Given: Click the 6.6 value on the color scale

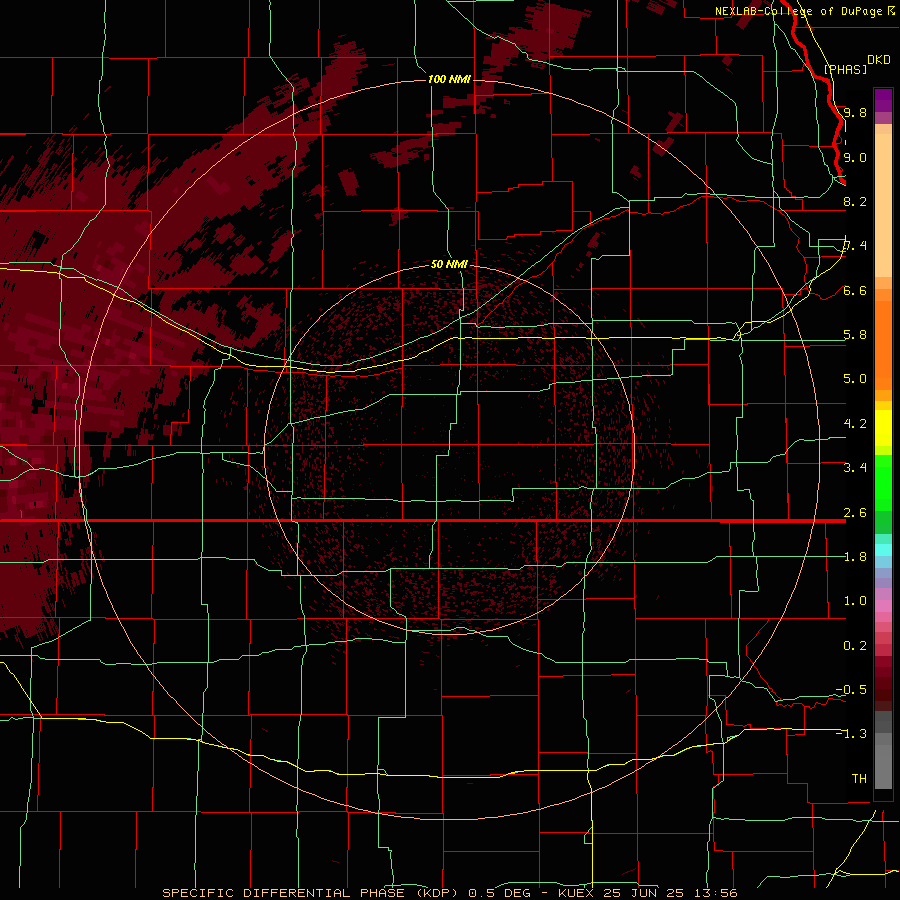Looking at the screenshot, I should (855, 290).
